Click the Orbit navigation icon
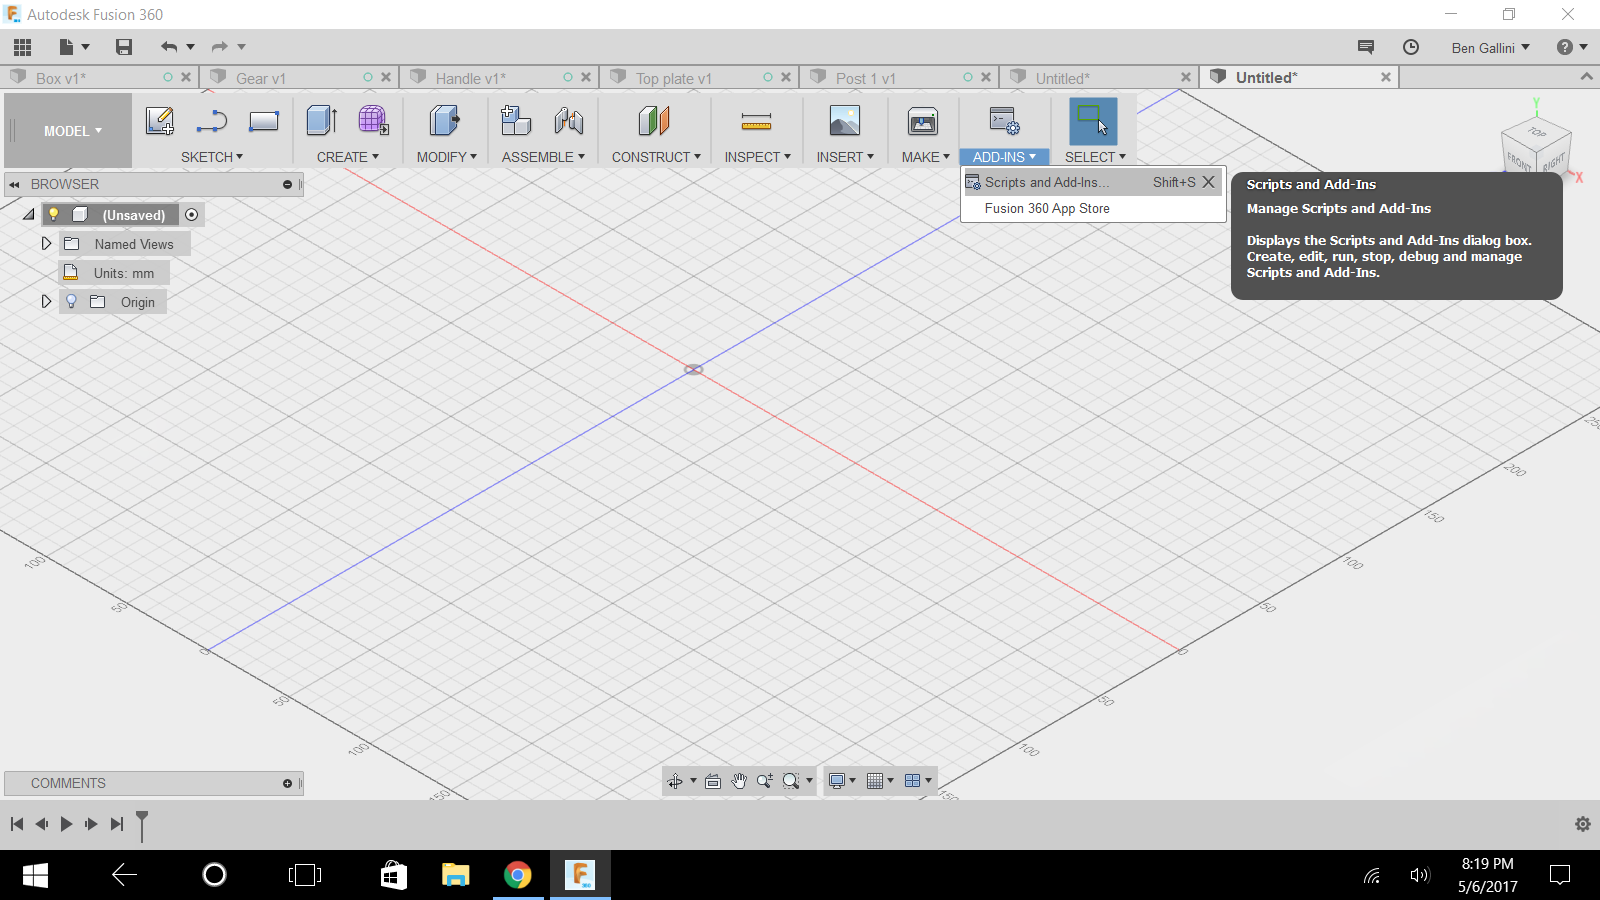 point(676,781)
